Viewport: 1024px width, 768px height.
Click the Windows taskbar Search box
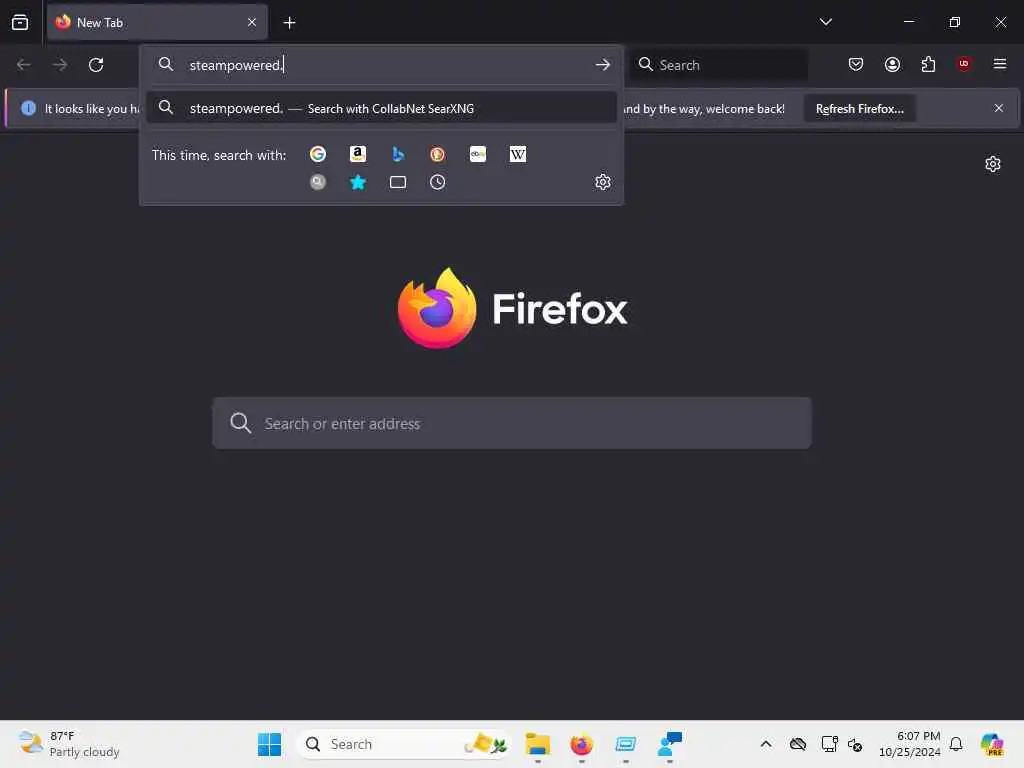[404, 744]
